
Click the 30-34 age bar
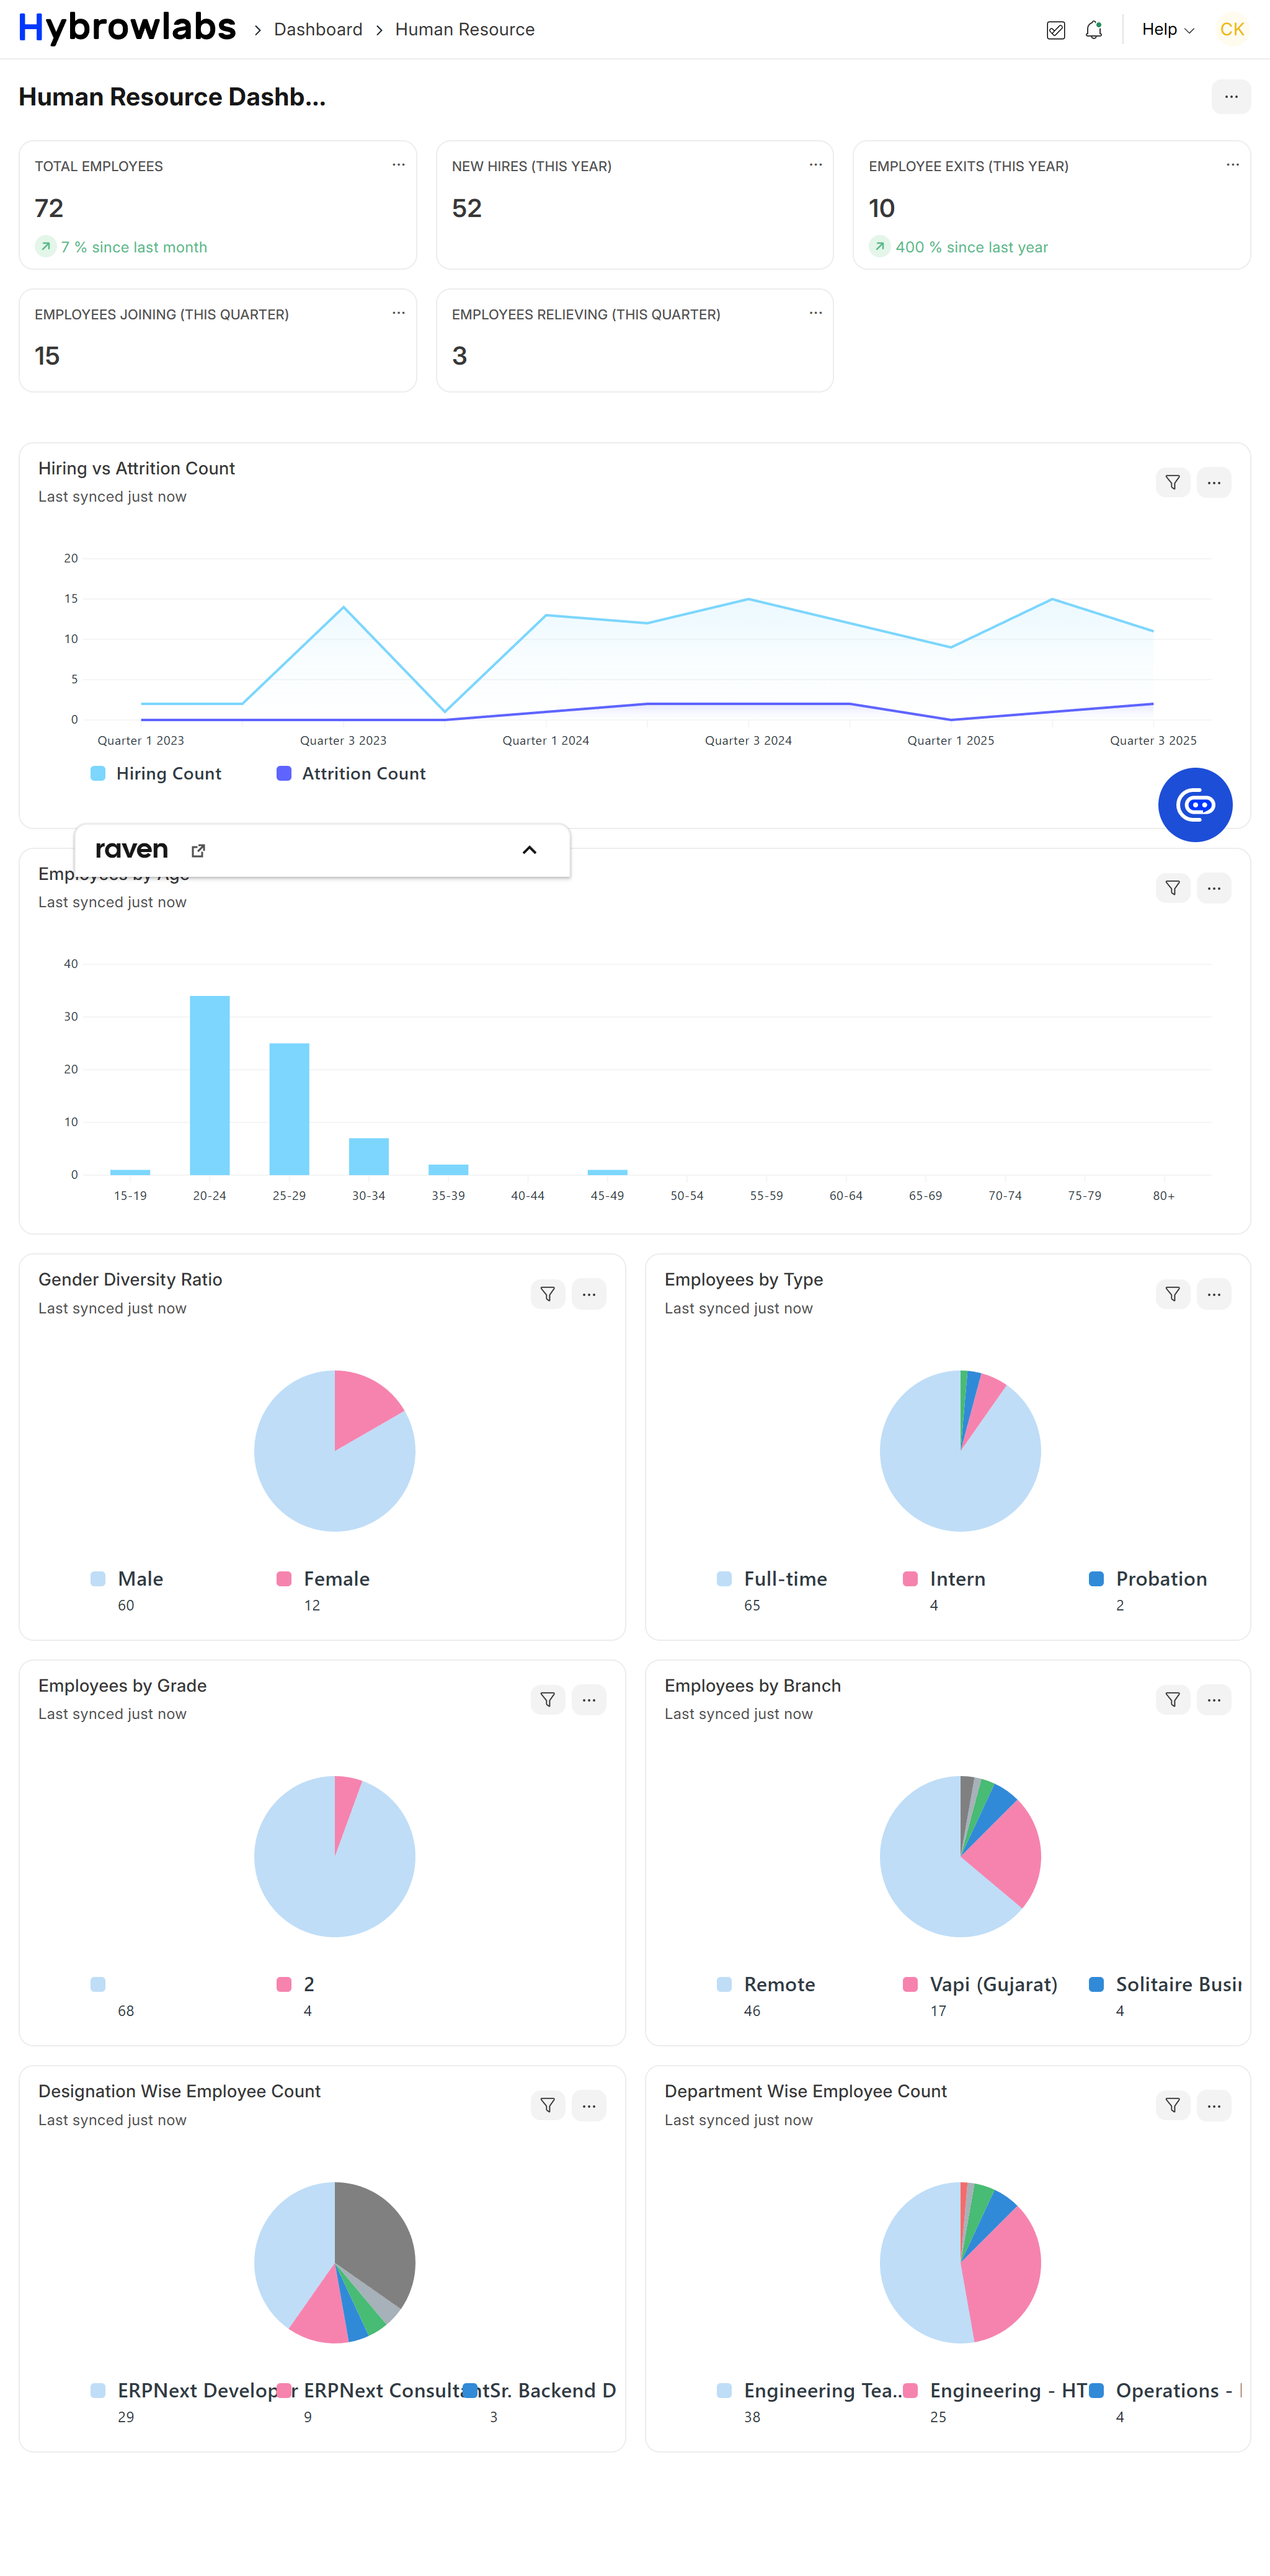point(369,1156)
